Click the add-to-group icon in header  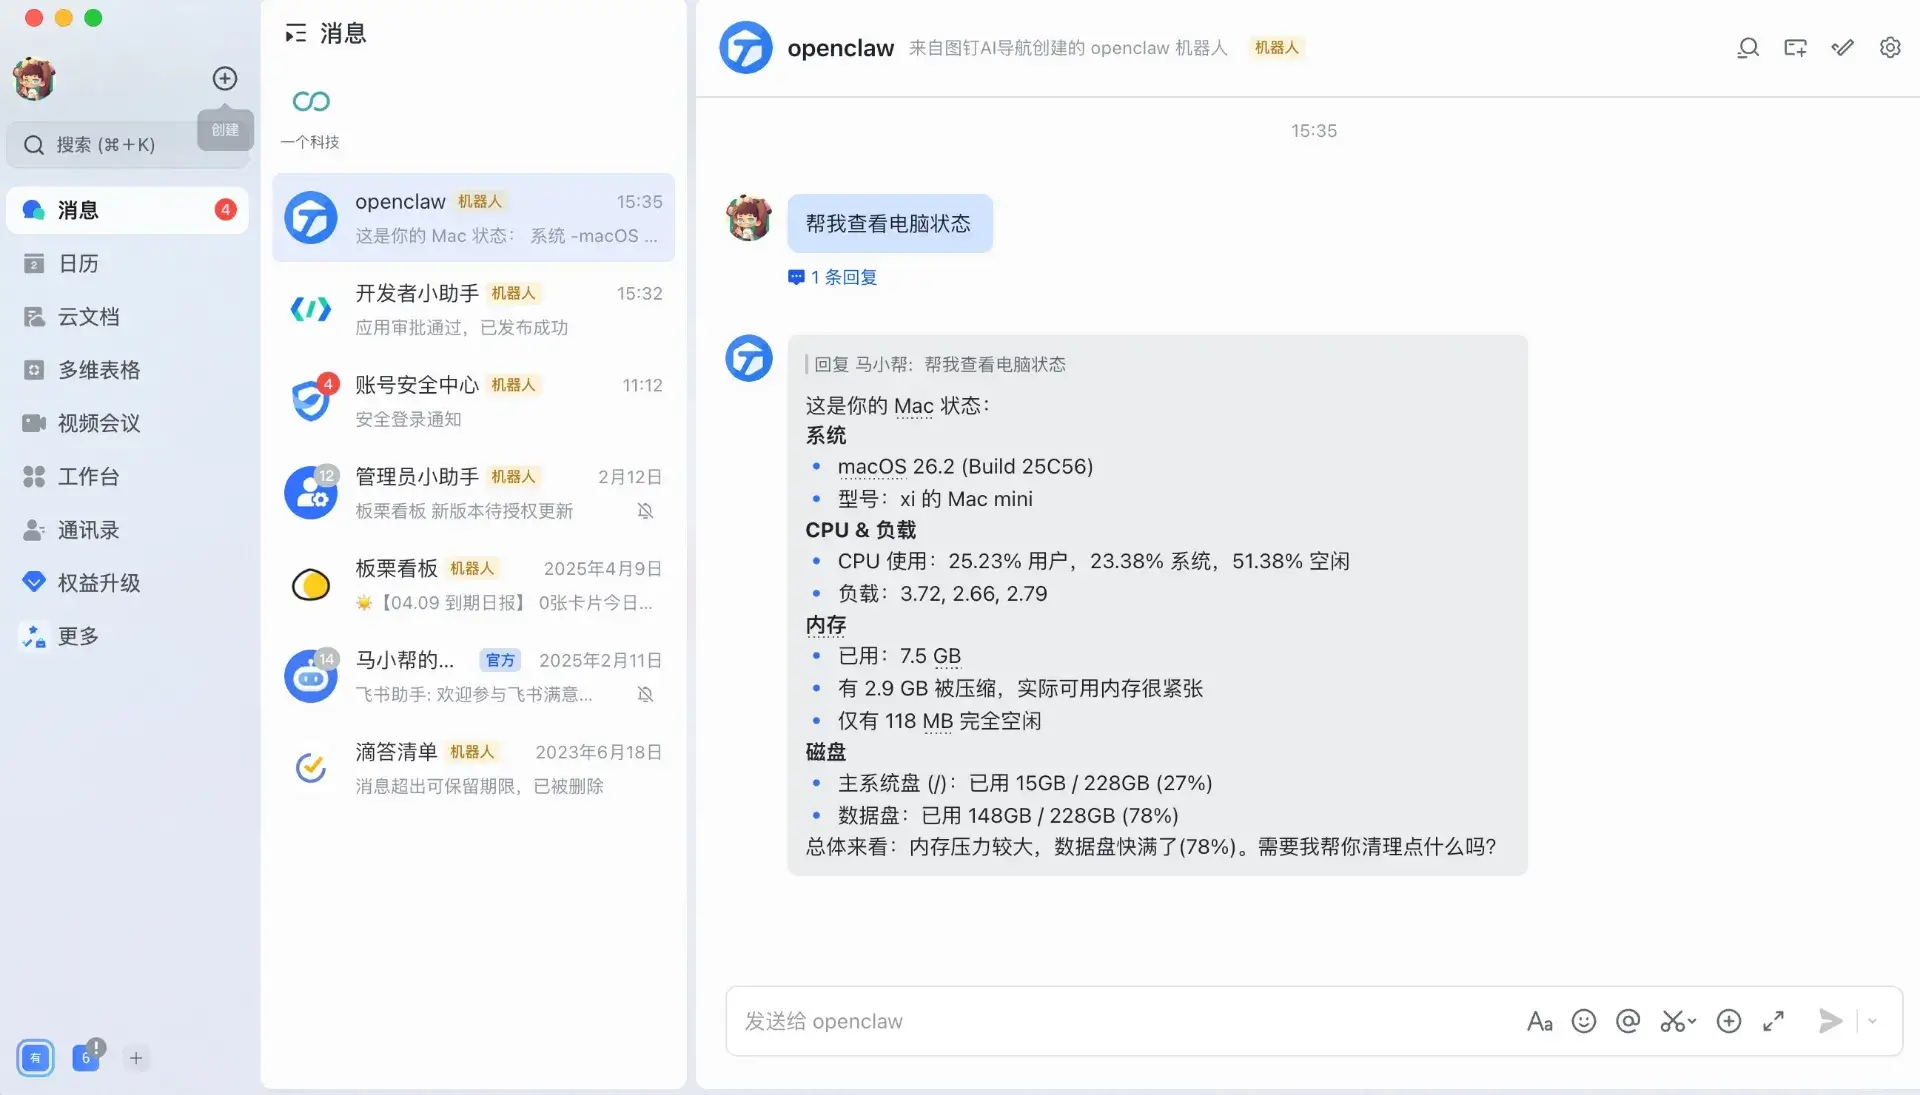(1795, 48)
